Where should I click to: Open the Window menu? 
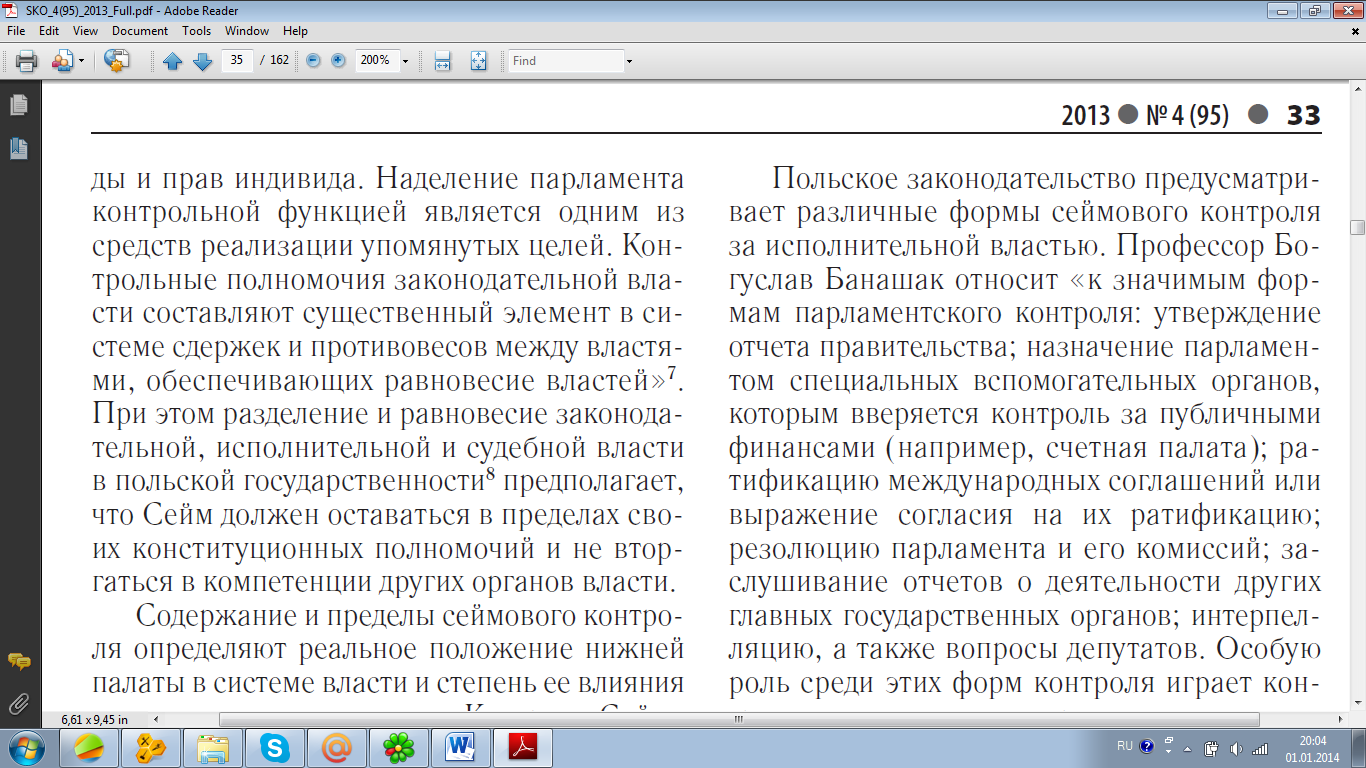(x=247, y=31)
